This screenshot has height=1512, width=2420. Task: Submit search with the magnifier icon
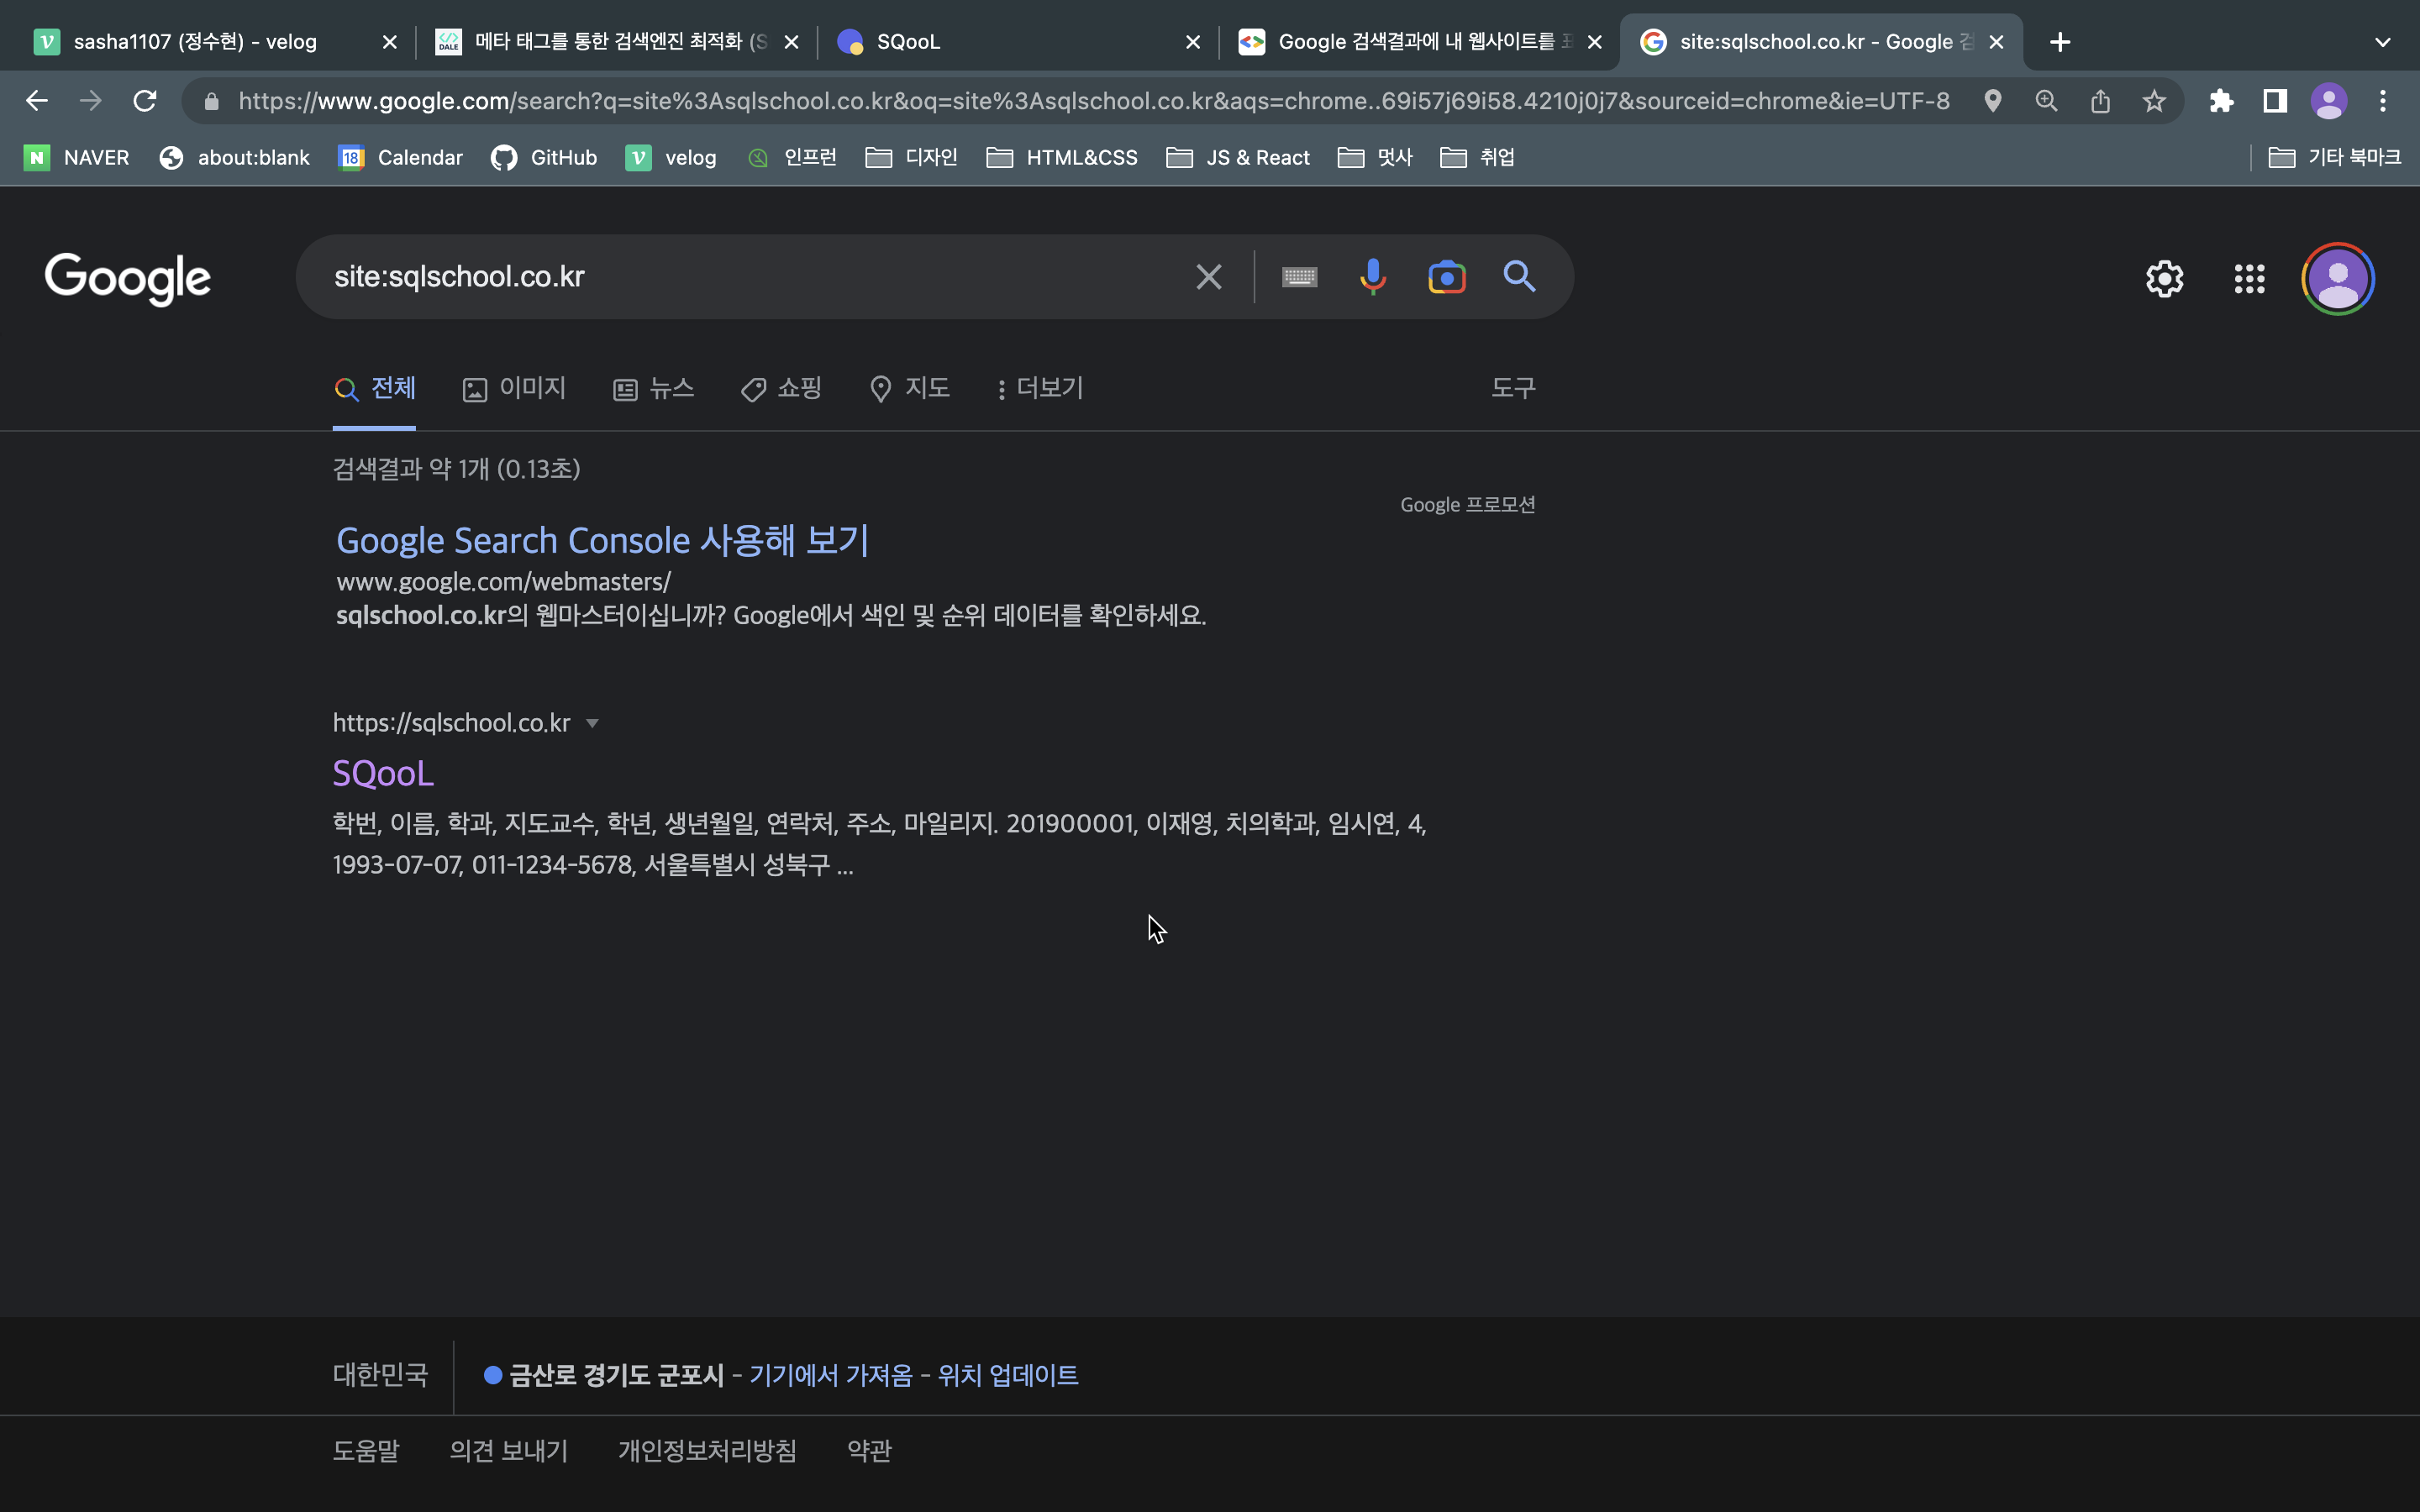tap(1519, 276)
